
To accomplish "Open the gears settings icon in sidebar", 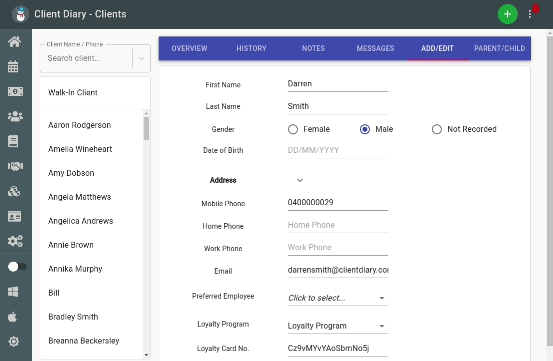I will pos(15,241).
